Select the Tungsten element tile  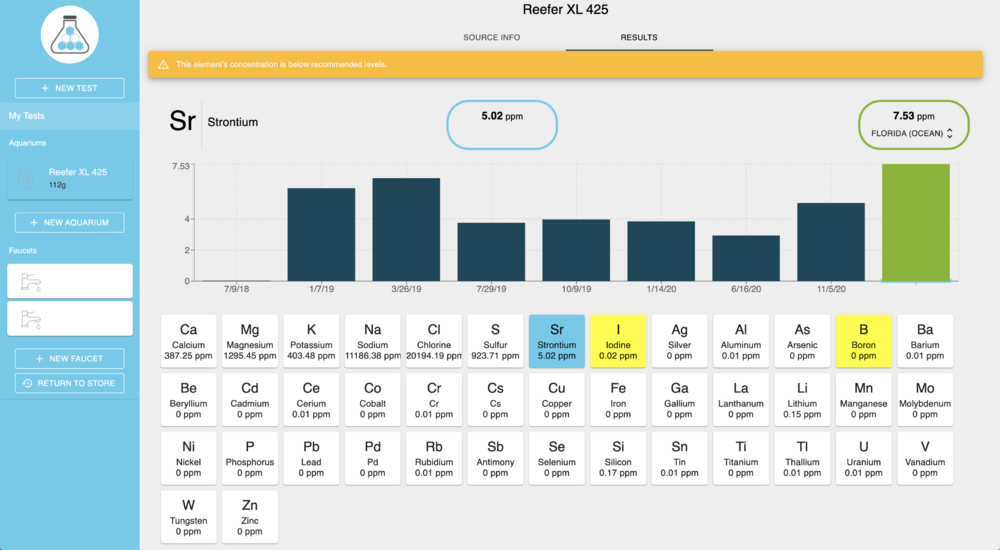tap(188, 517)
